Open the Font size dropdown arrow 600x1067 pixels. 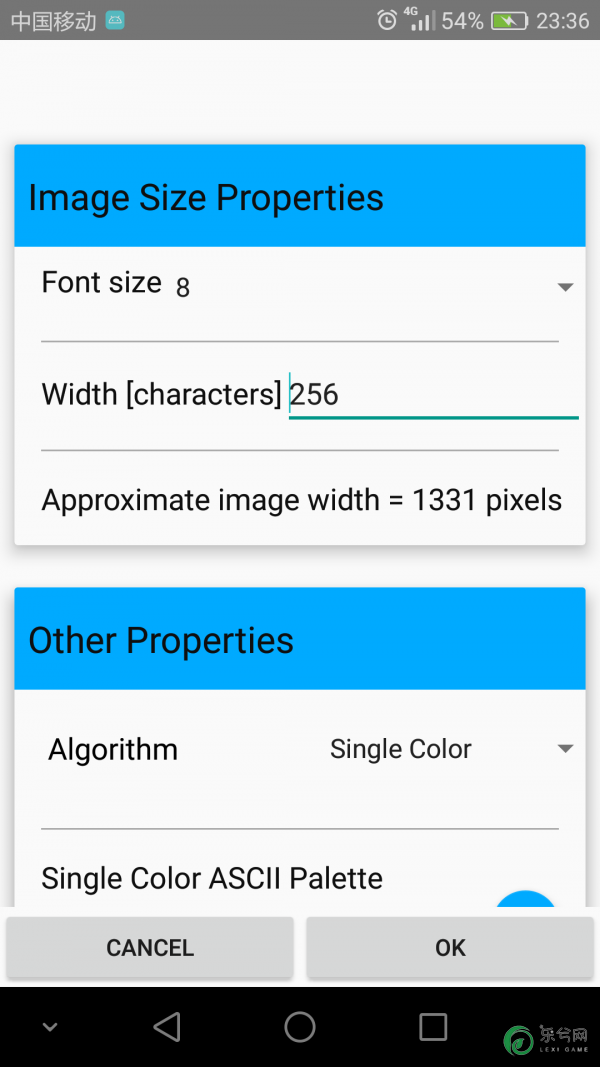tap(565, 287)
